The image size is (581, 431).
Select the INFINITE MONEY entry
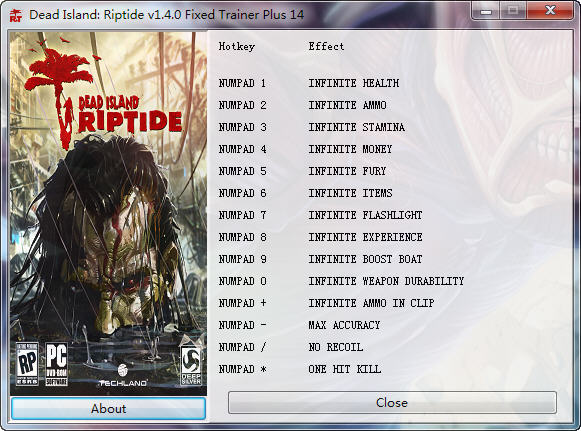351,149
